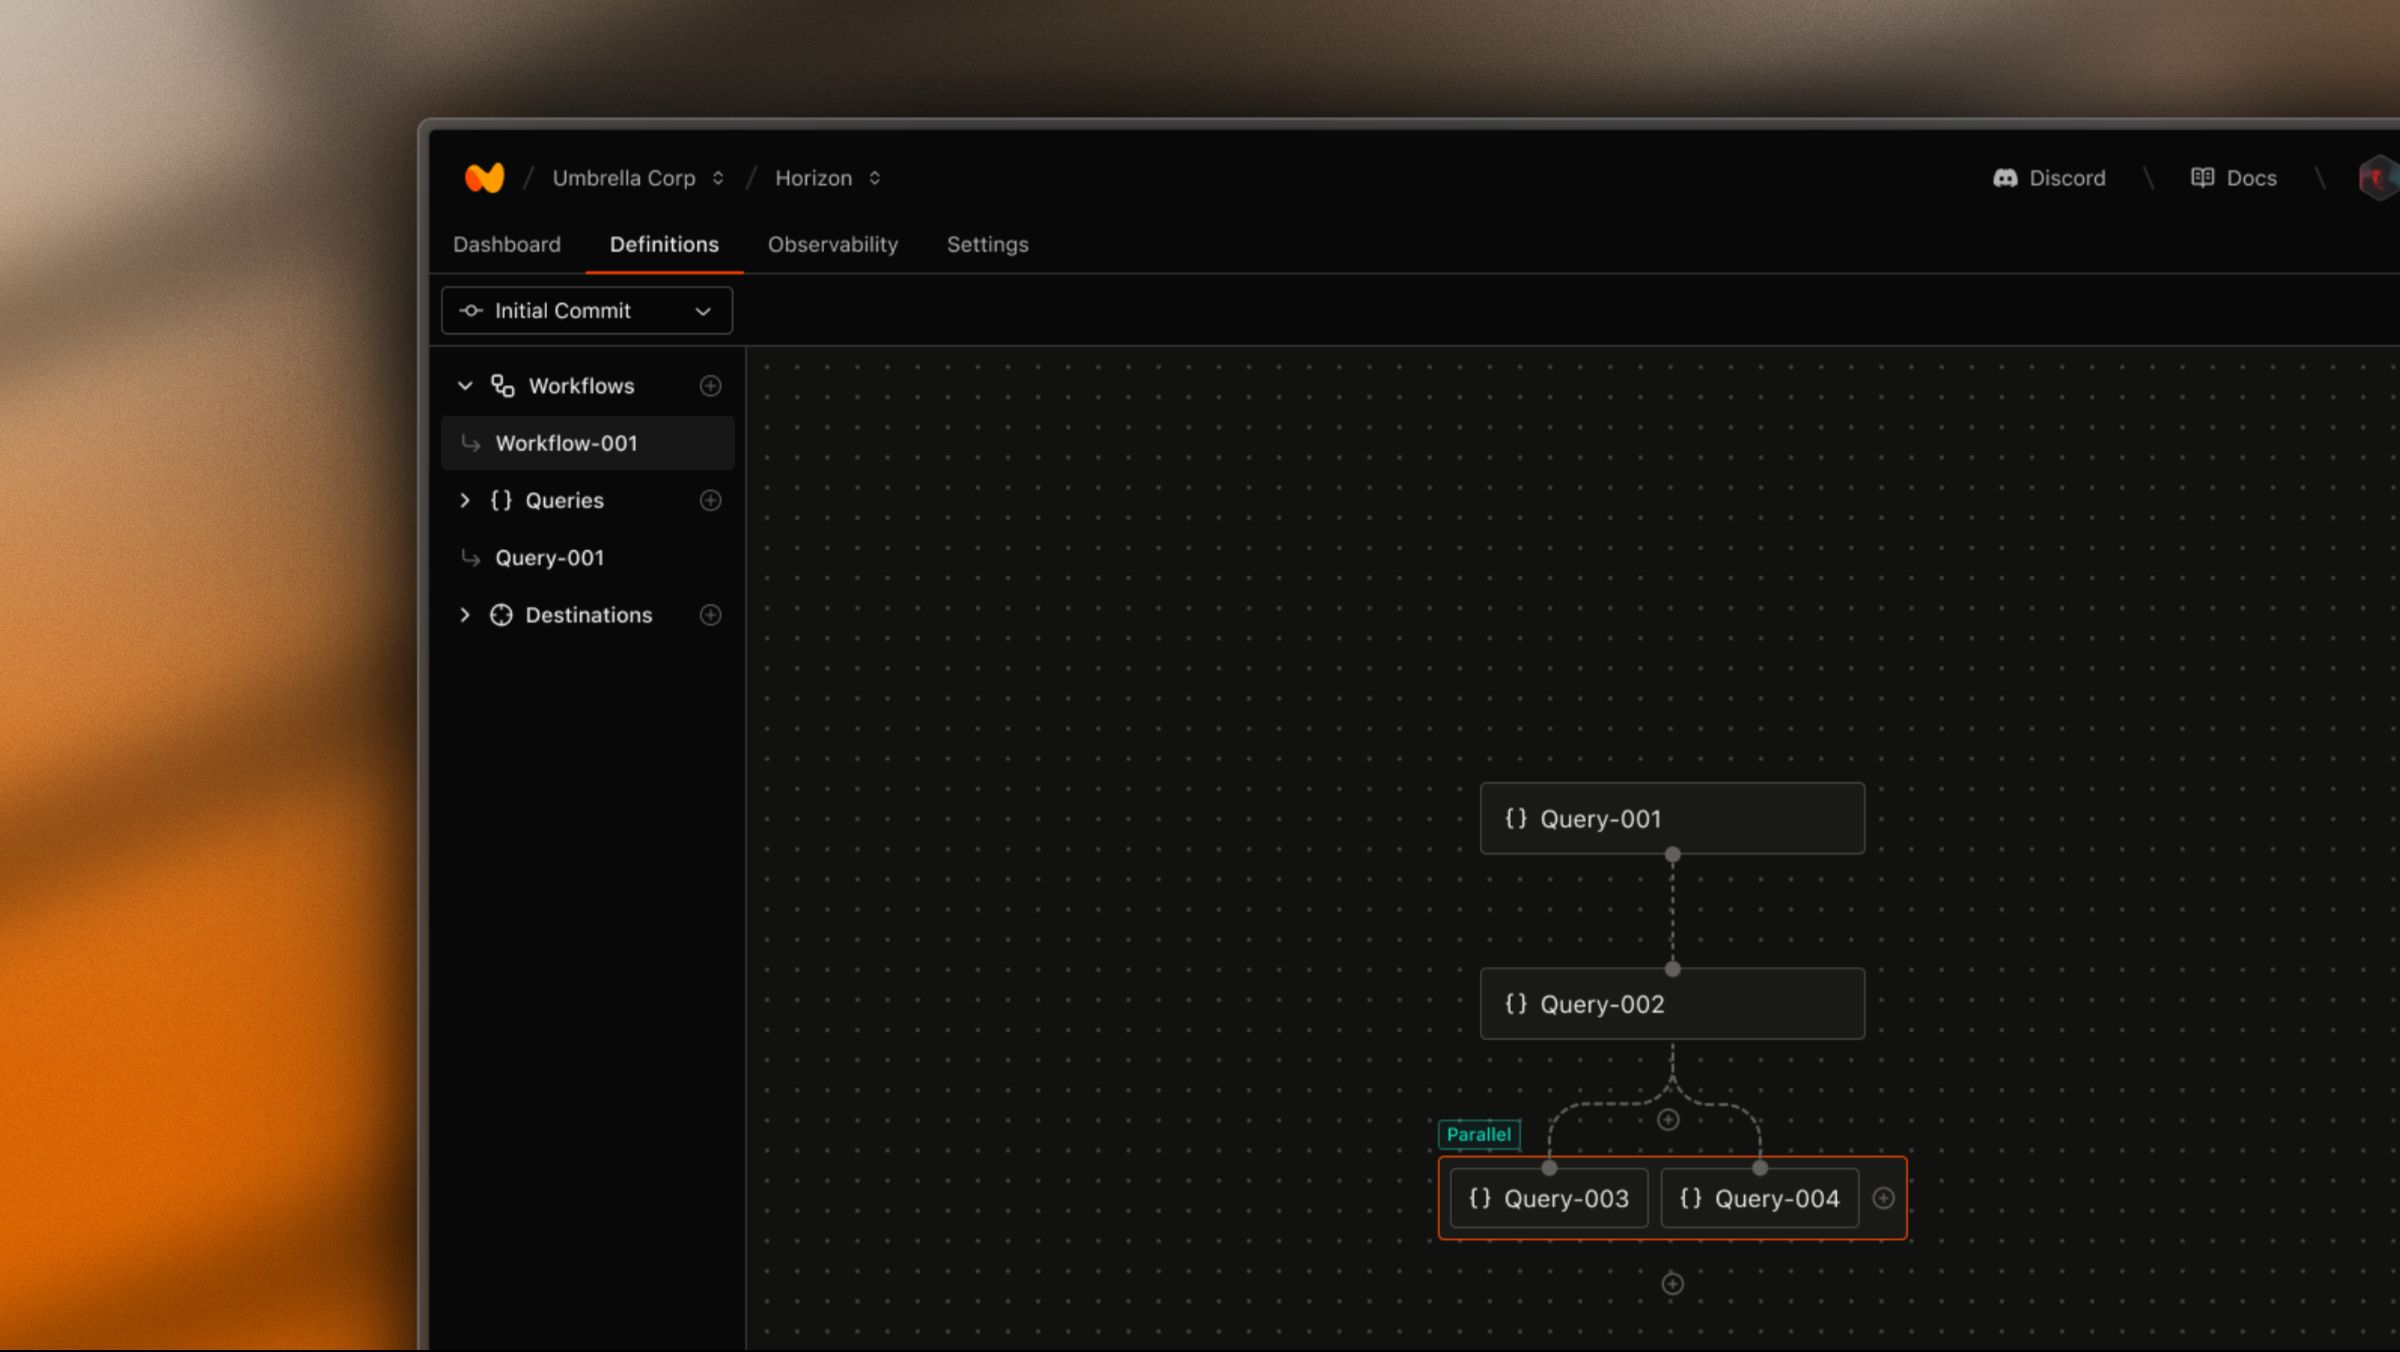Open the Docs link
The width and height of the screenshot is (2400, 1352).
[x=2234, y=178]
